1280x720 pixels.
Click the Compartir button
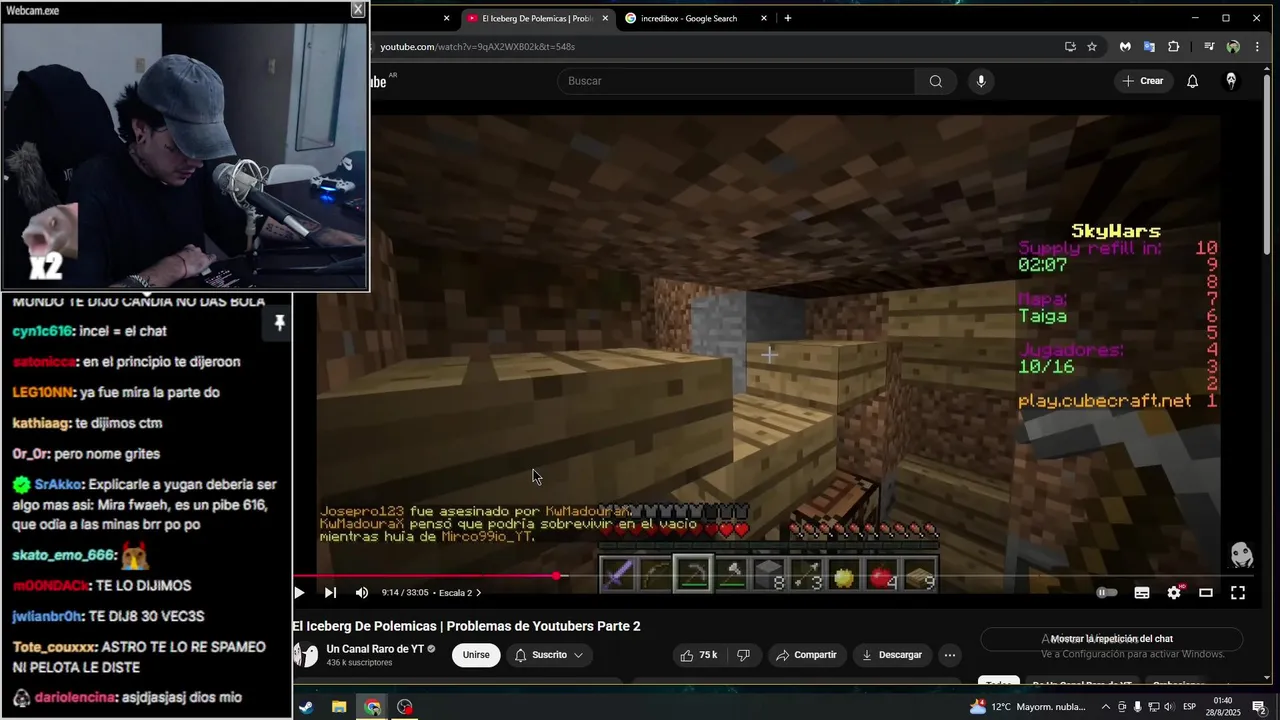pyautogui.click(x=806, y=655)
